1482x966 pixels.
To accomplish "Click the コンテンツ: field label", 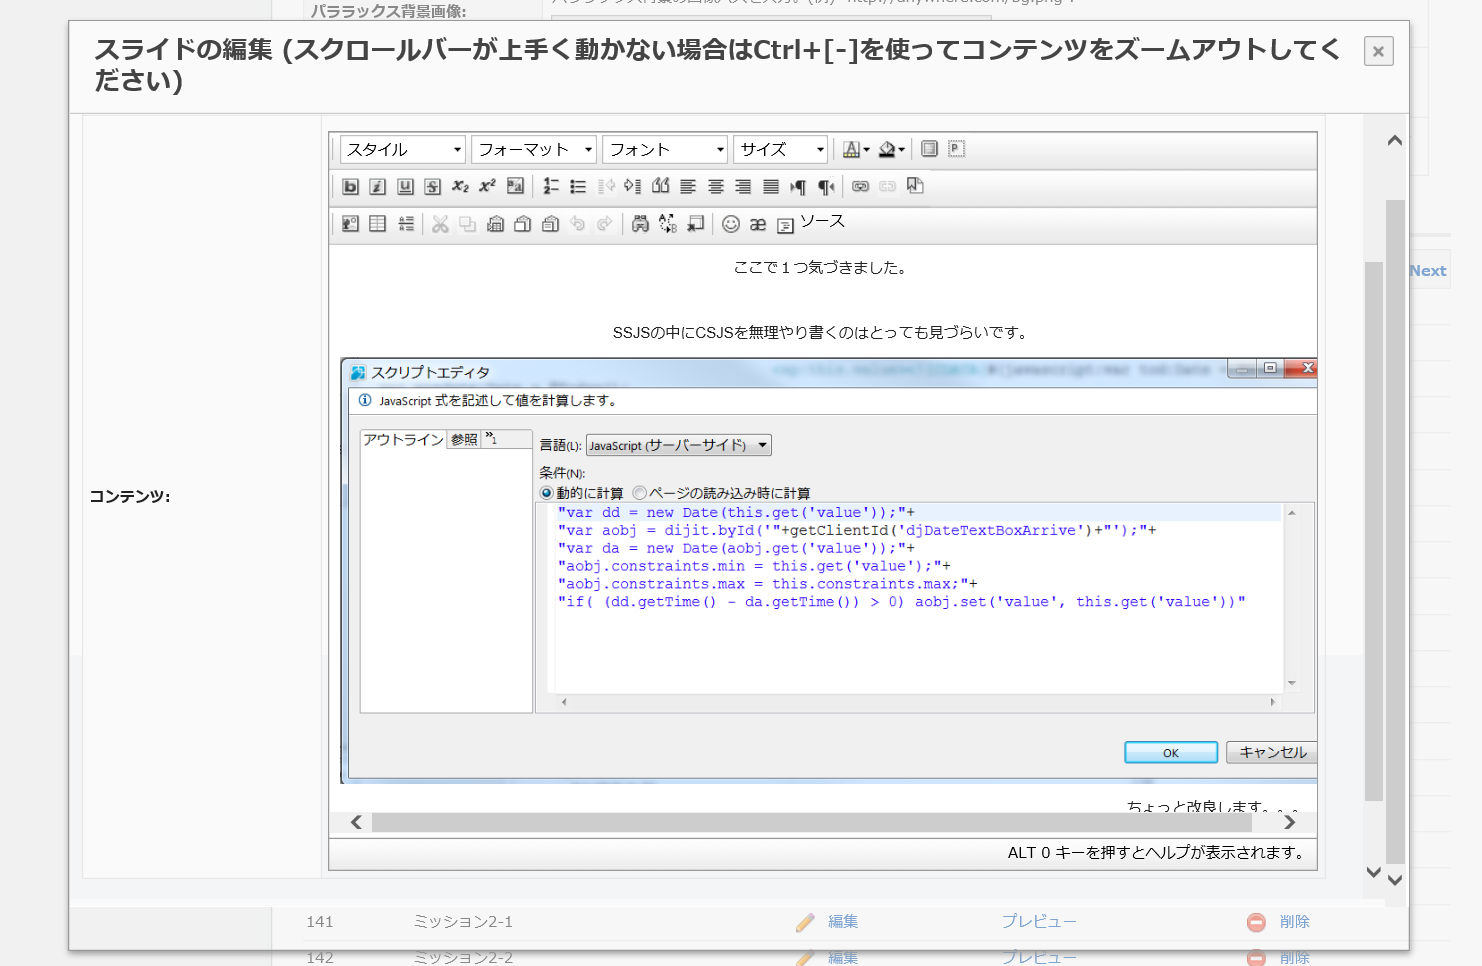I will pos(130,497).
